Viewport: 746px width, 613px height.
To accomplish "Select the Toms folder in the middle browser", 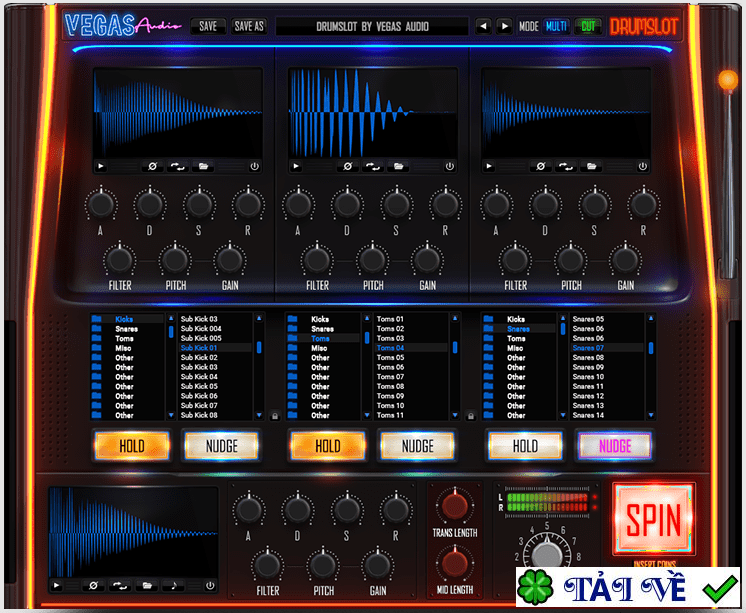I will coord(323,338).
